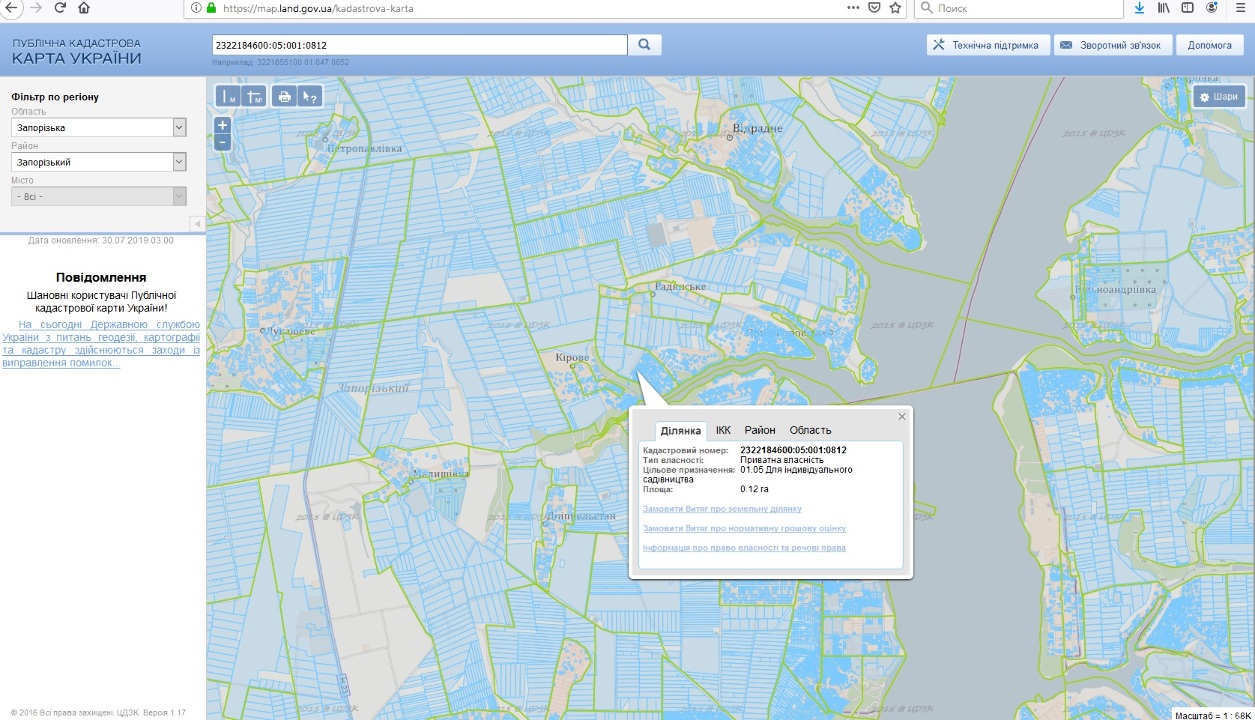Click the Приватна власність ownership value
The width and height of the screenshot is (1255, 720).
(782, 460)
